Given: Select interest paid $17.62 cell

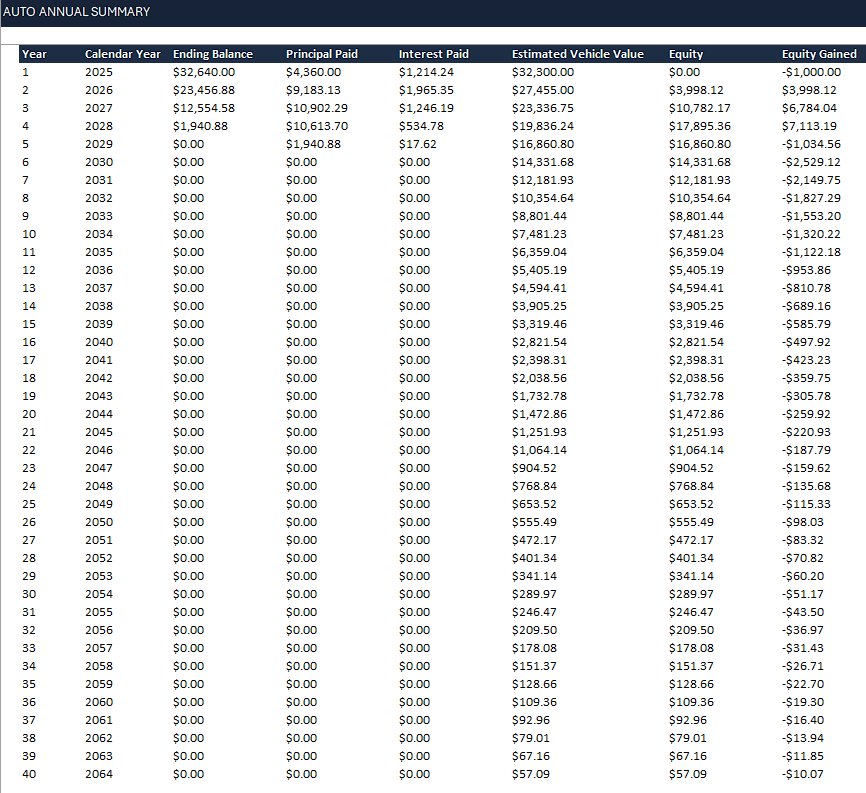Looking at the screenshot, I should (418, 144).
